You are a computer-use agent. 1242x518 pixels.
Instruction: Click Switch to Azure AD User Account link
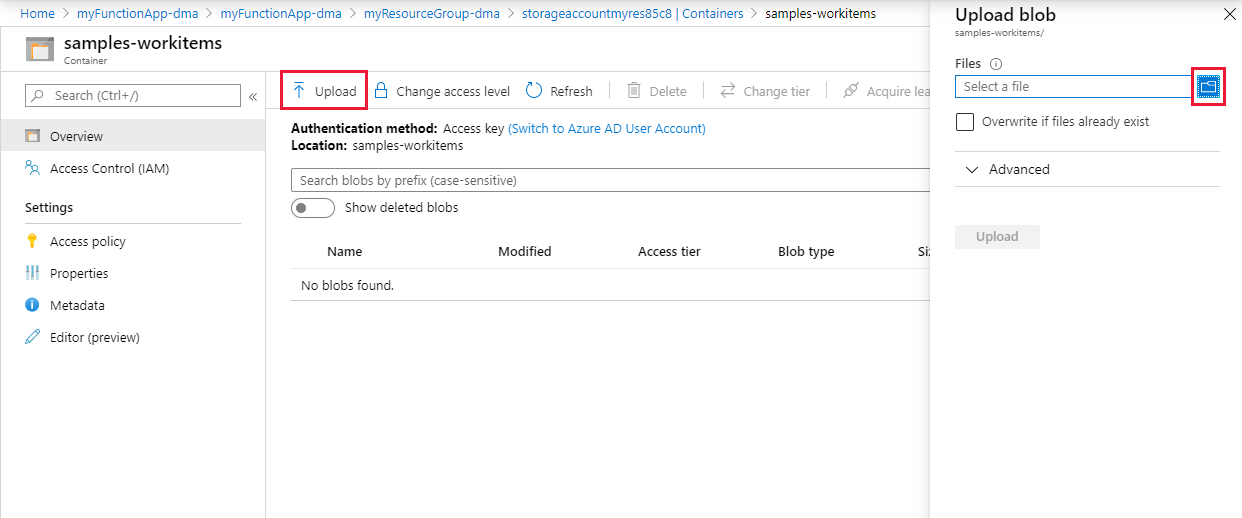tap(607, 129)
